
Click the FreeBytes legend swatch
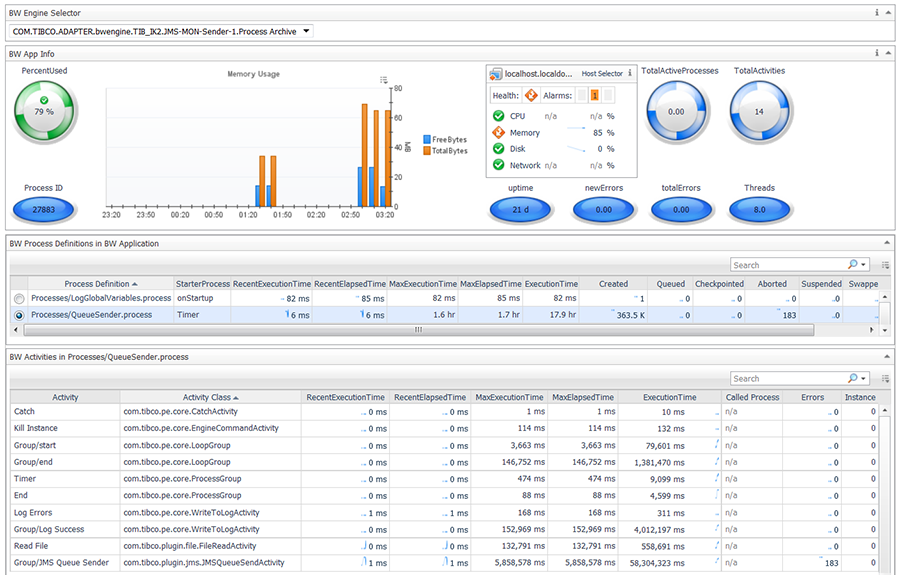[x=427, y=139]
